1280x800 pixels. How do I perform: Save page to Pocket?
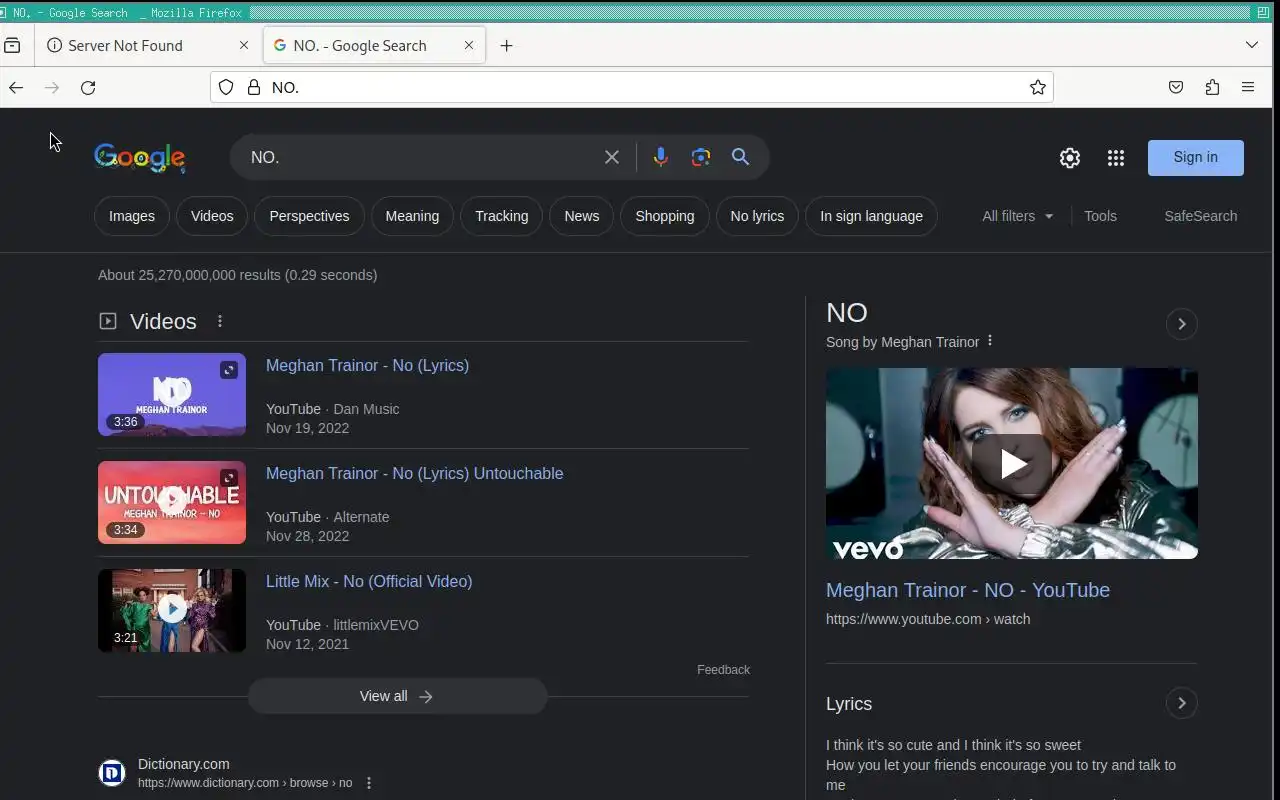point(1176,88)
